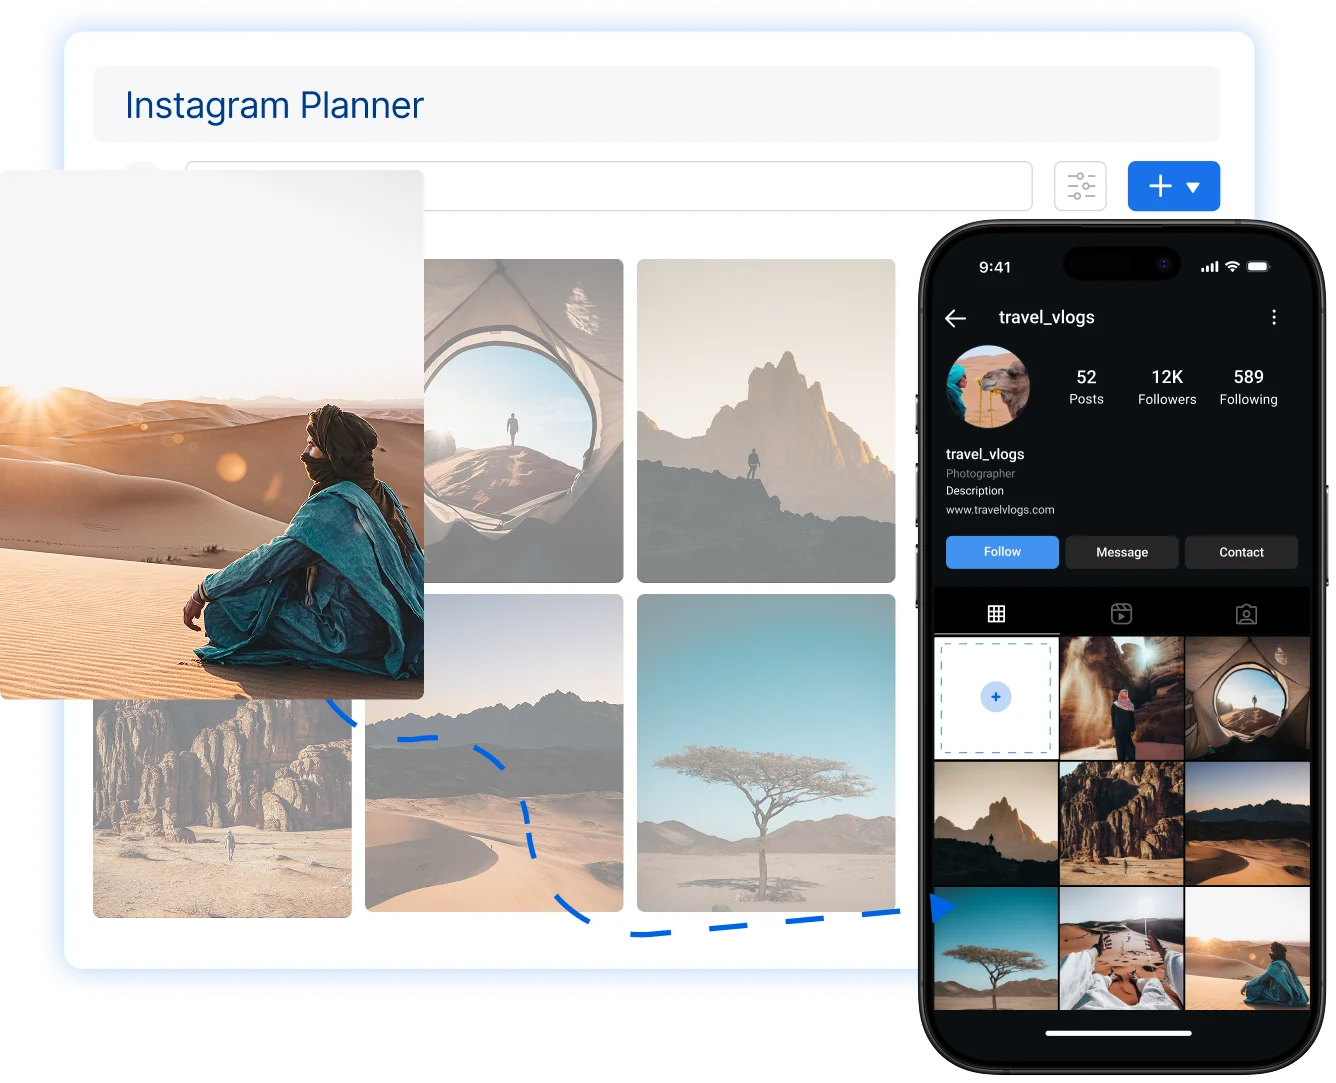Select the grid view icon on the profile
This screenshot has width=1336, height=1083.
(x=996, y=613)
